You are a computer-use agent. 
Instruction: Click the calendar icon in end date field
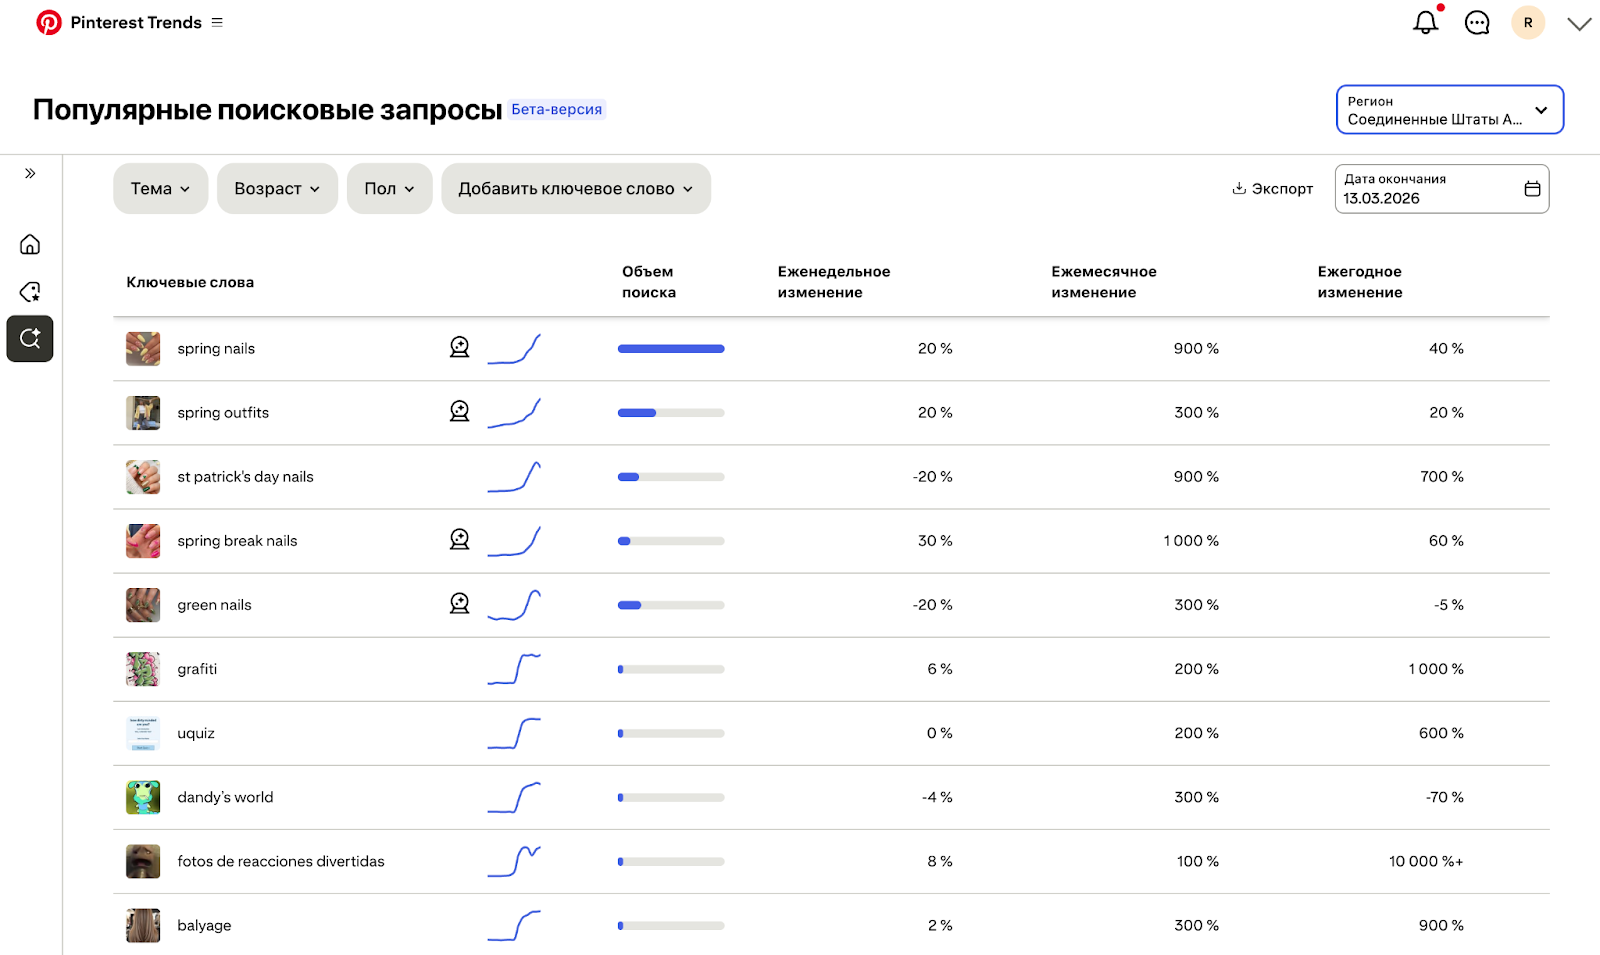coord(1531,189)
